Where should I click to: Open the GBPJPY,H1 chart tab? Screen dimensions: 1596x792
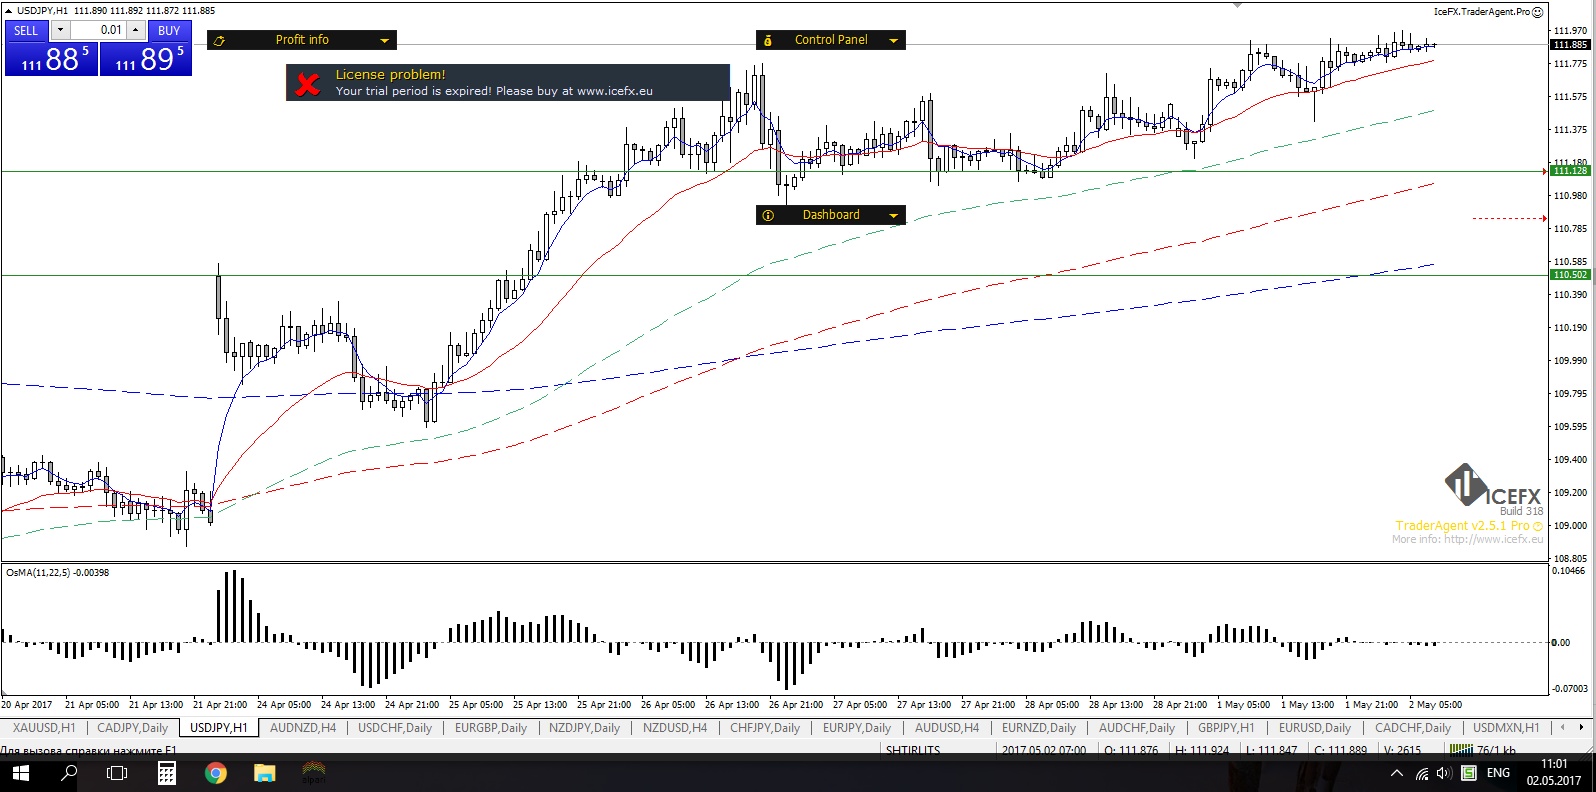coord(1226,728)
